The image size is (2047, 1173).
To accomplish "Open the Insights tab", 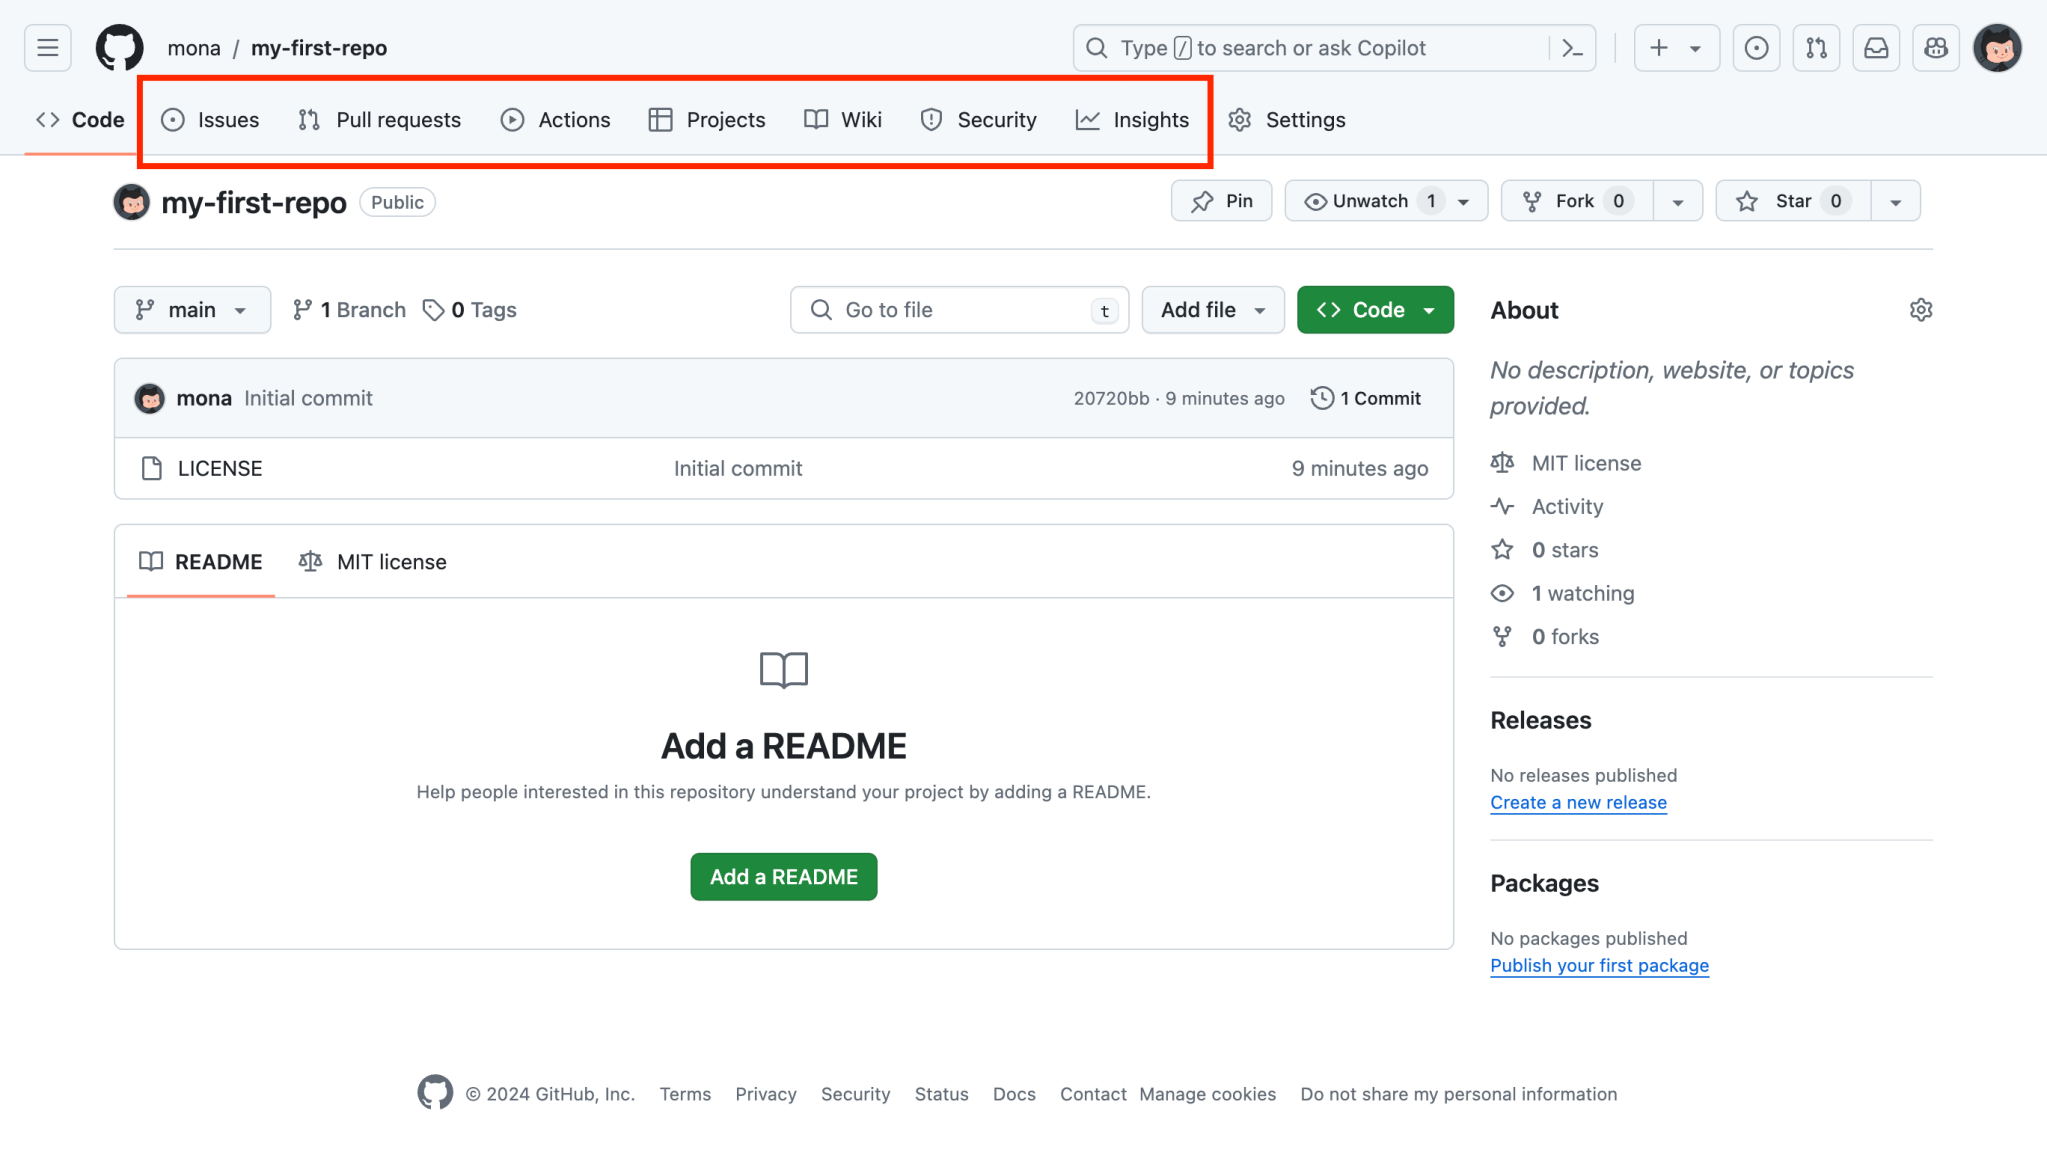I will click(1133, 119).
